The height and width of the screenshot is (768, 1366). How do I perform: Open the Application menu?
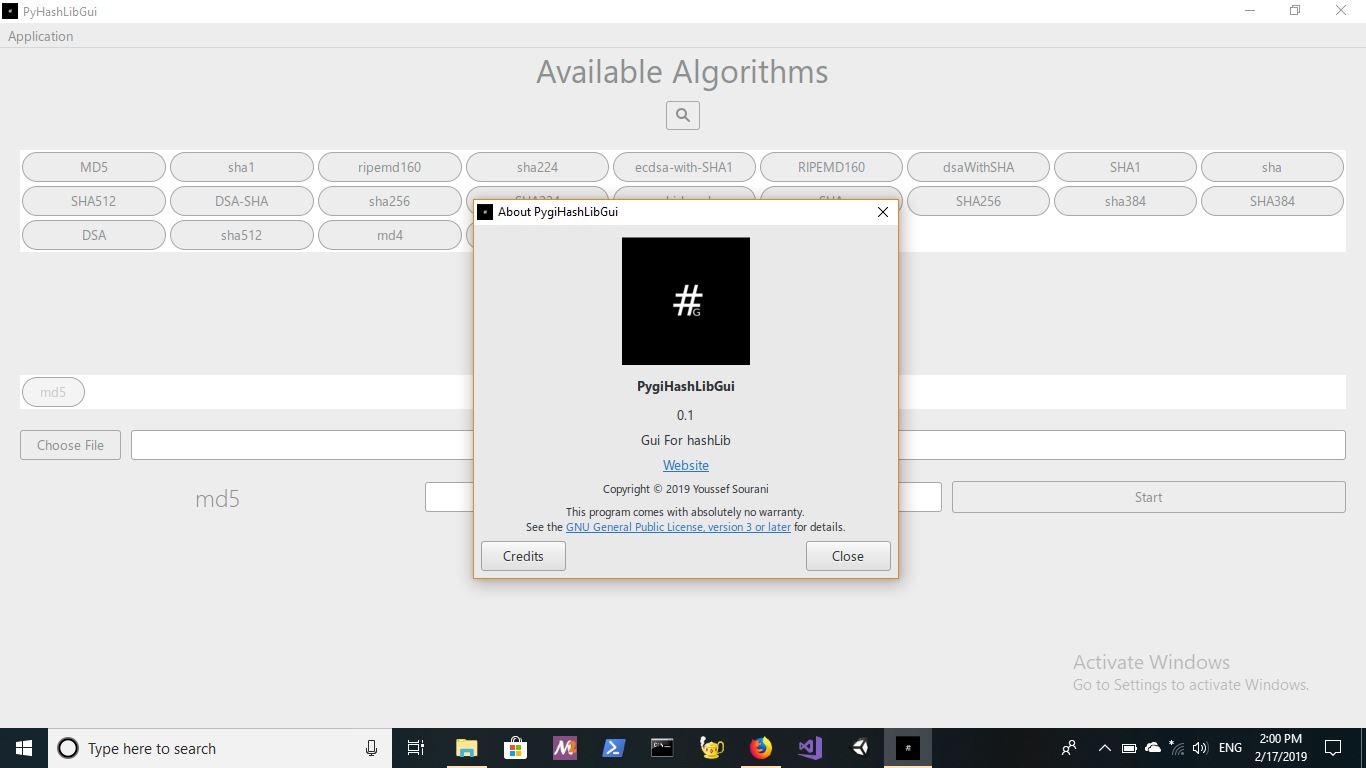pos(41,36)
